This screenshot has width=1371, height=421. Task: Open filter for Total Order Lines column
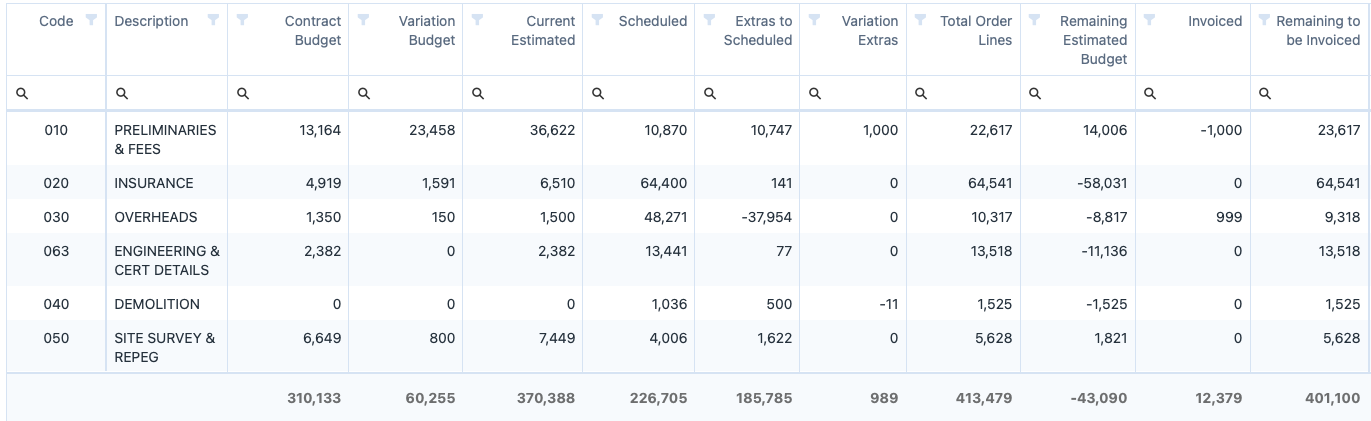921,20
